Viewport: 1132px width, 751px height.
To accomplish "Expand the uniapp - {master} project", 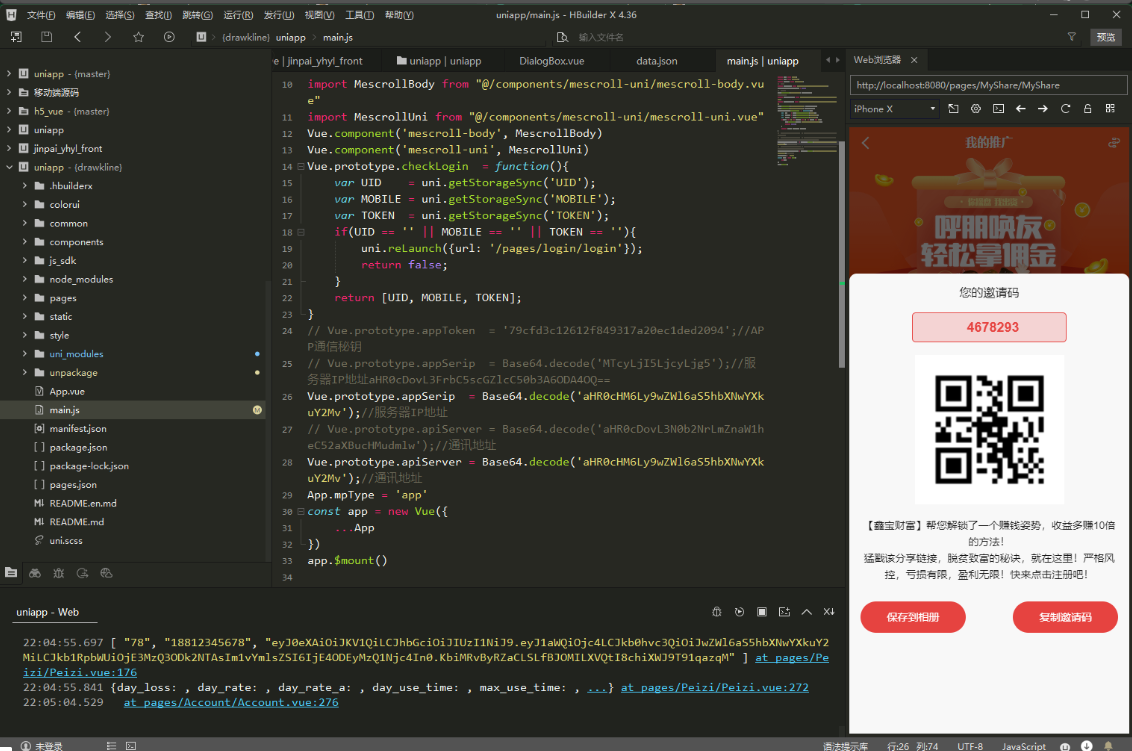I will pyautogui.click(x=9, y=74).
